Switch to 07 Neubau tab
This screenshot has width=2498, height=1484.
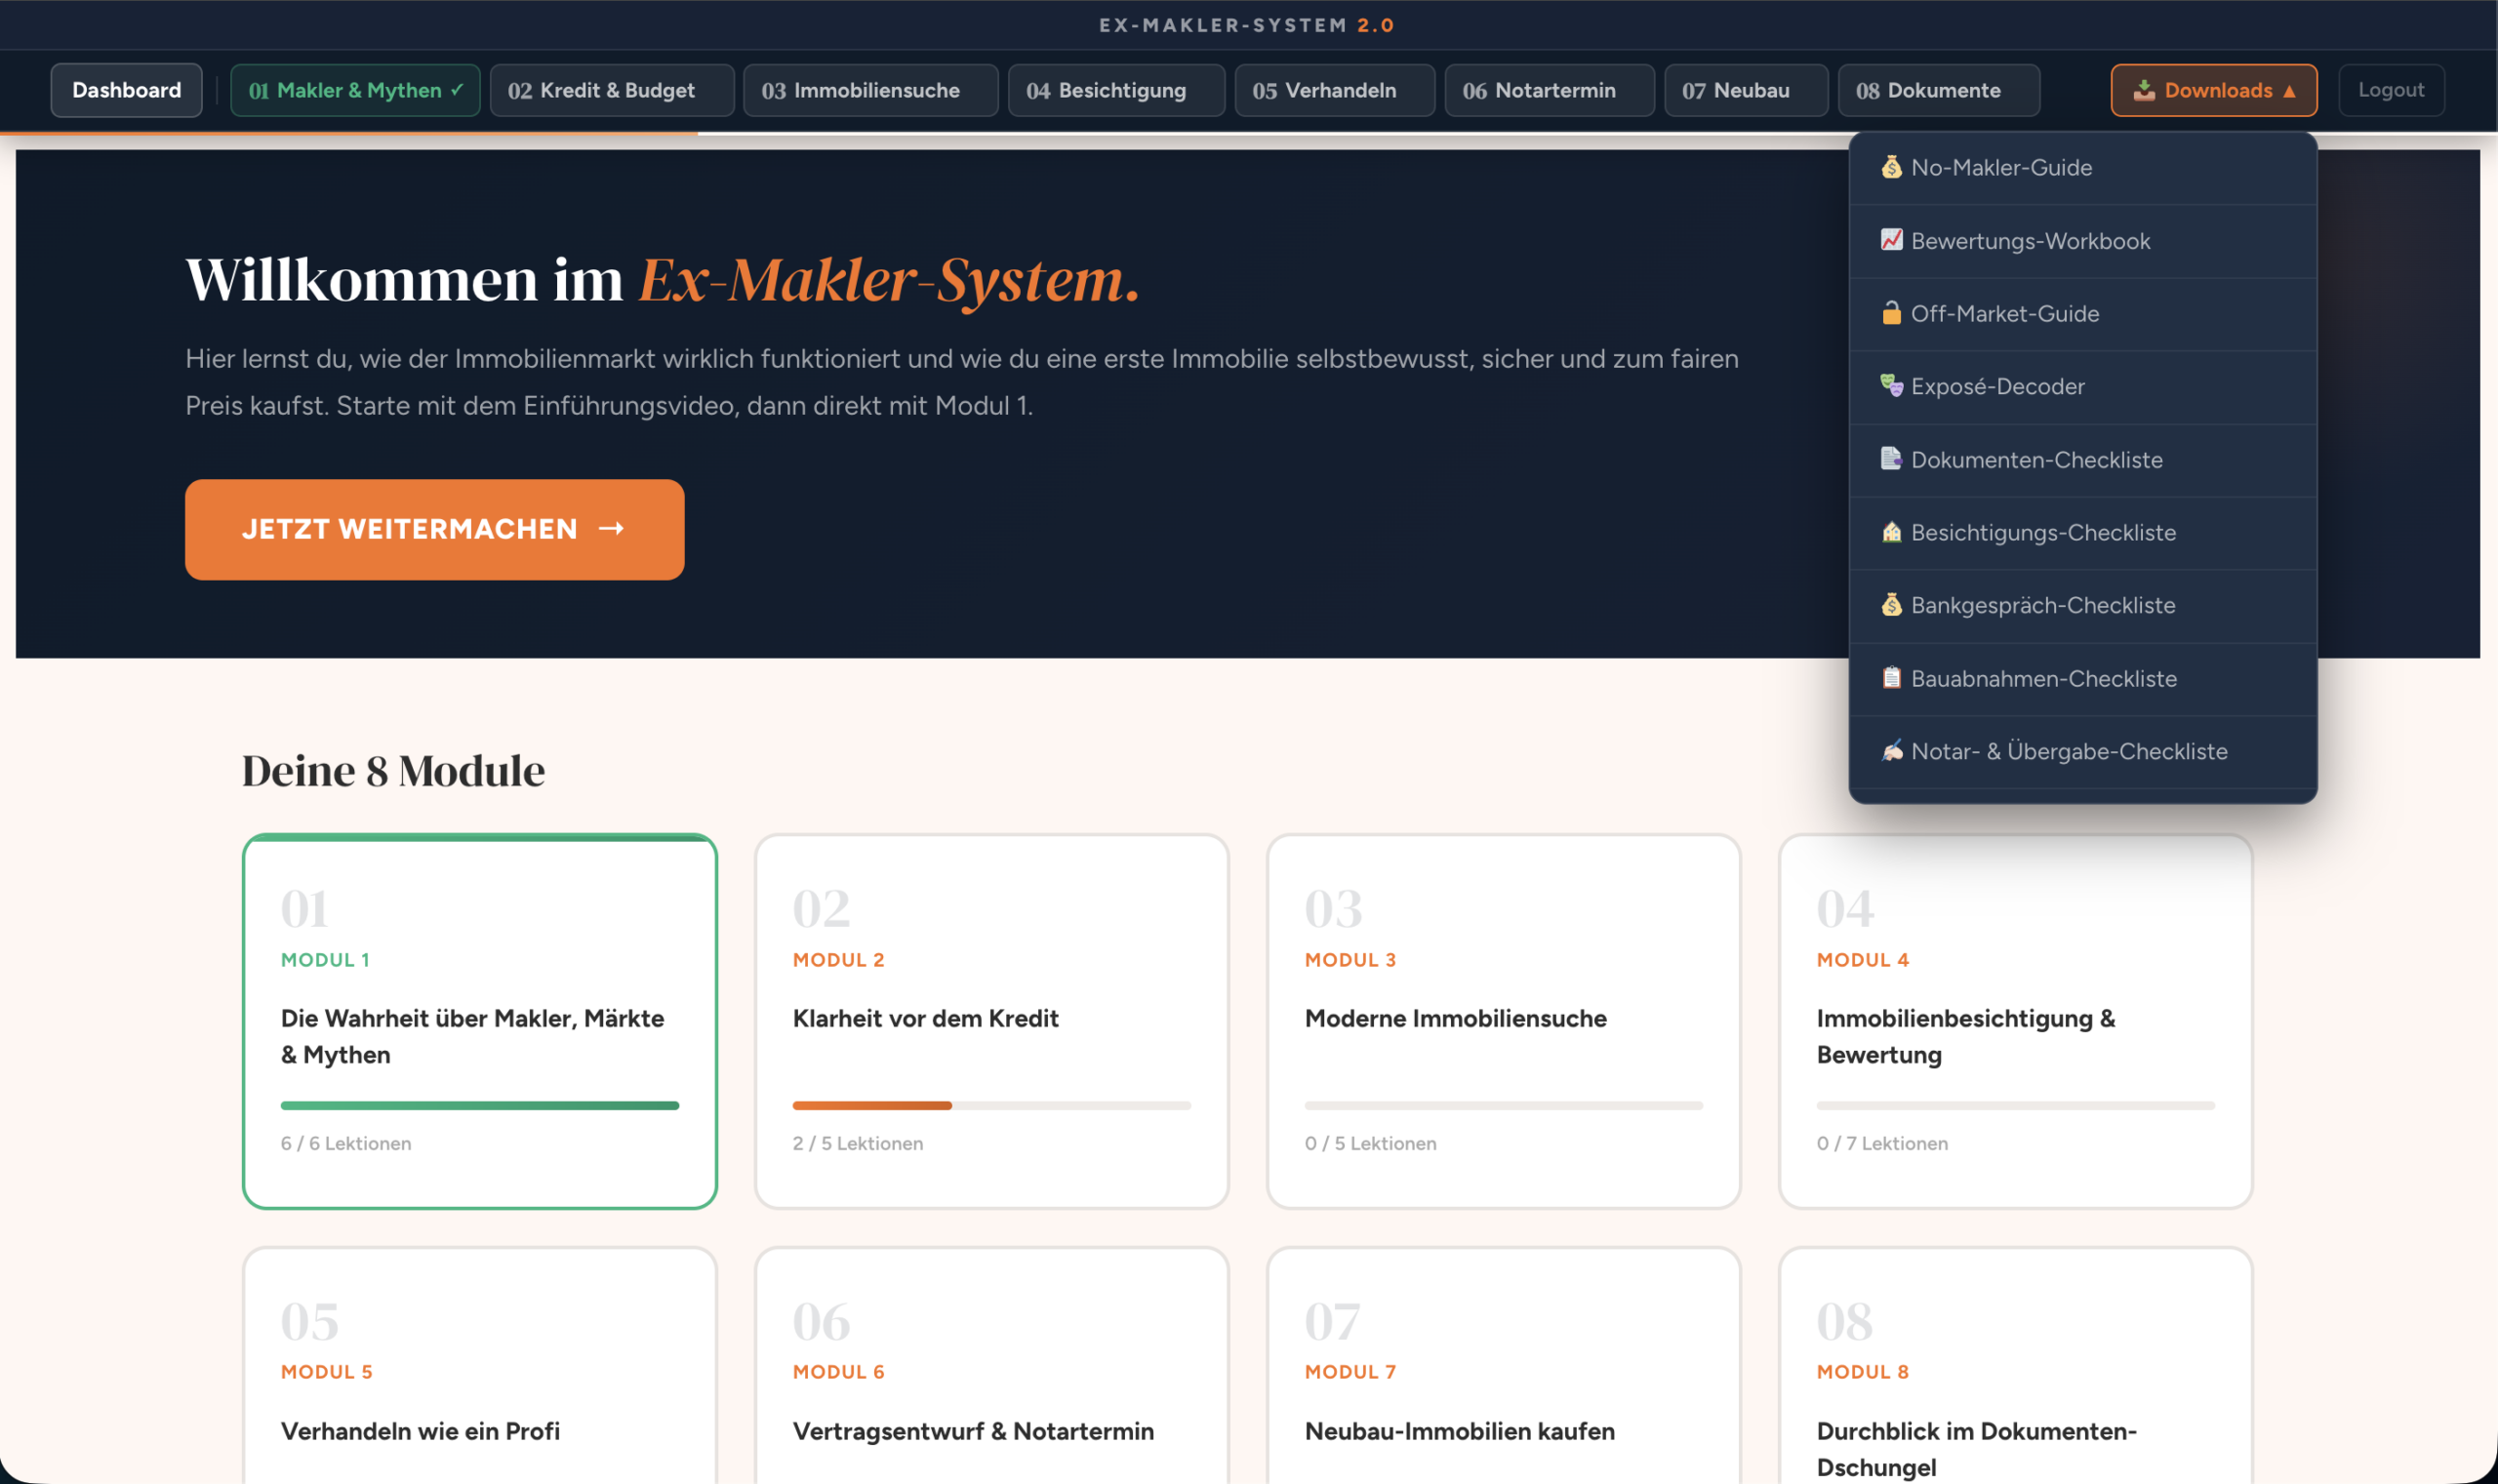tap(1746, 90)
